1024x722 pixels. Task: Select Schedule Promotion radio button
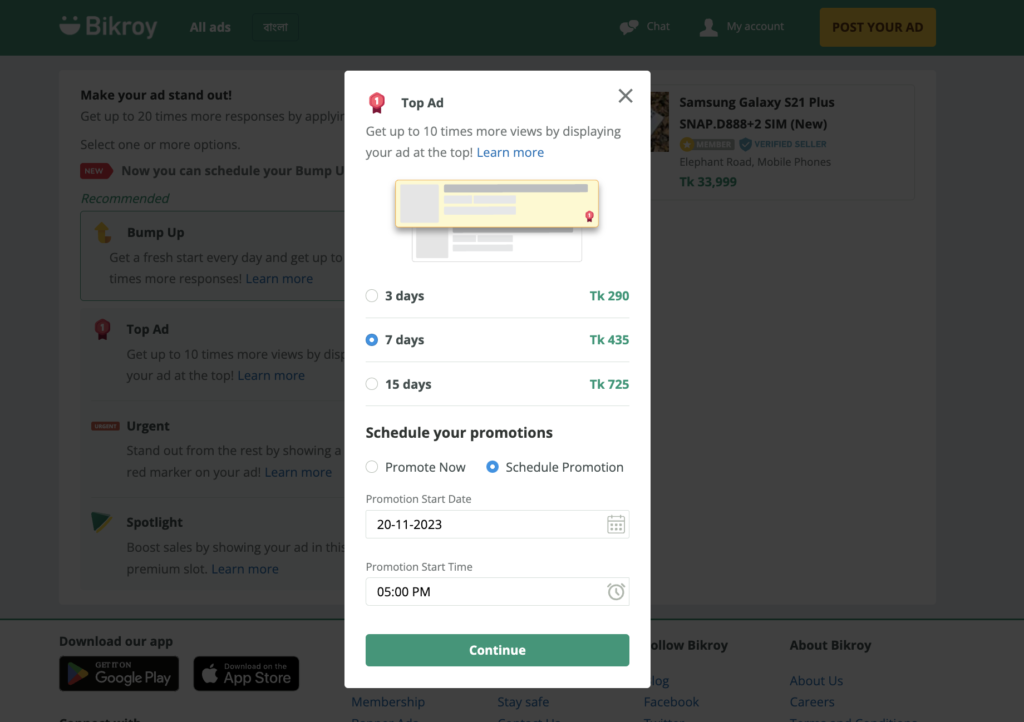coord(492,467)
